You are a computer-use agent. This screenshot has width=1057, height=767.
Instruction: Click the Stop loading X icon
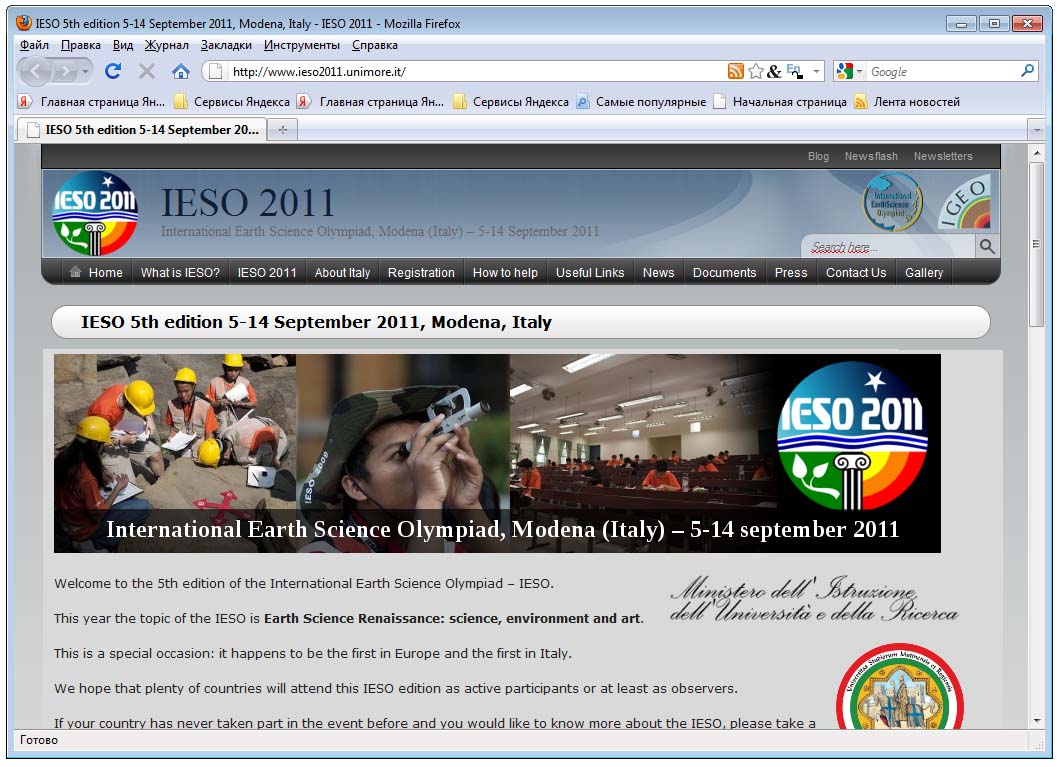147,71
